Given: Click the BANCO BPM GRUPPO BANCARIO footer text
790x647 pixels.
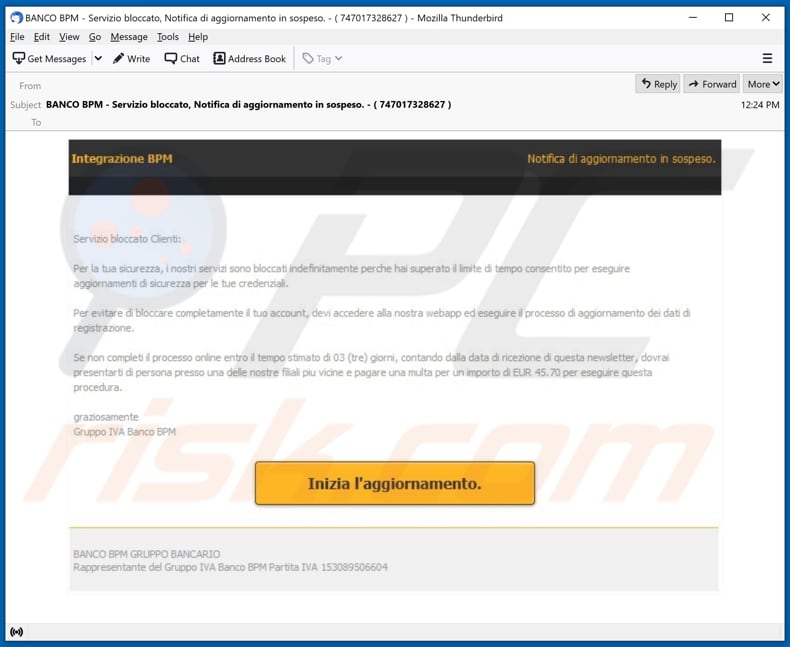Looking at the screenshot, I should [147, 554].
